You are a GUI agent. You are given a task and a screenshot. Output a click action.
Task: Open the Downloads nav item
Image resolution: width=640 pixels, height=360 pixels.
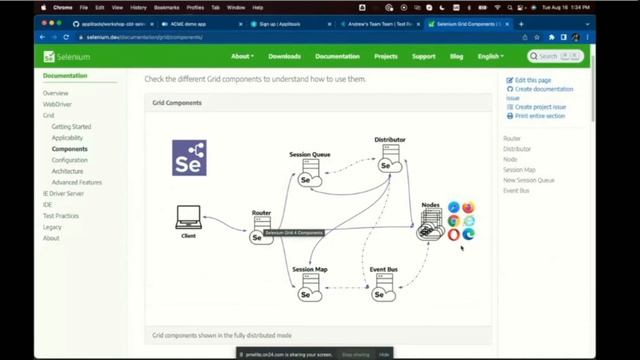pos(284,56)
